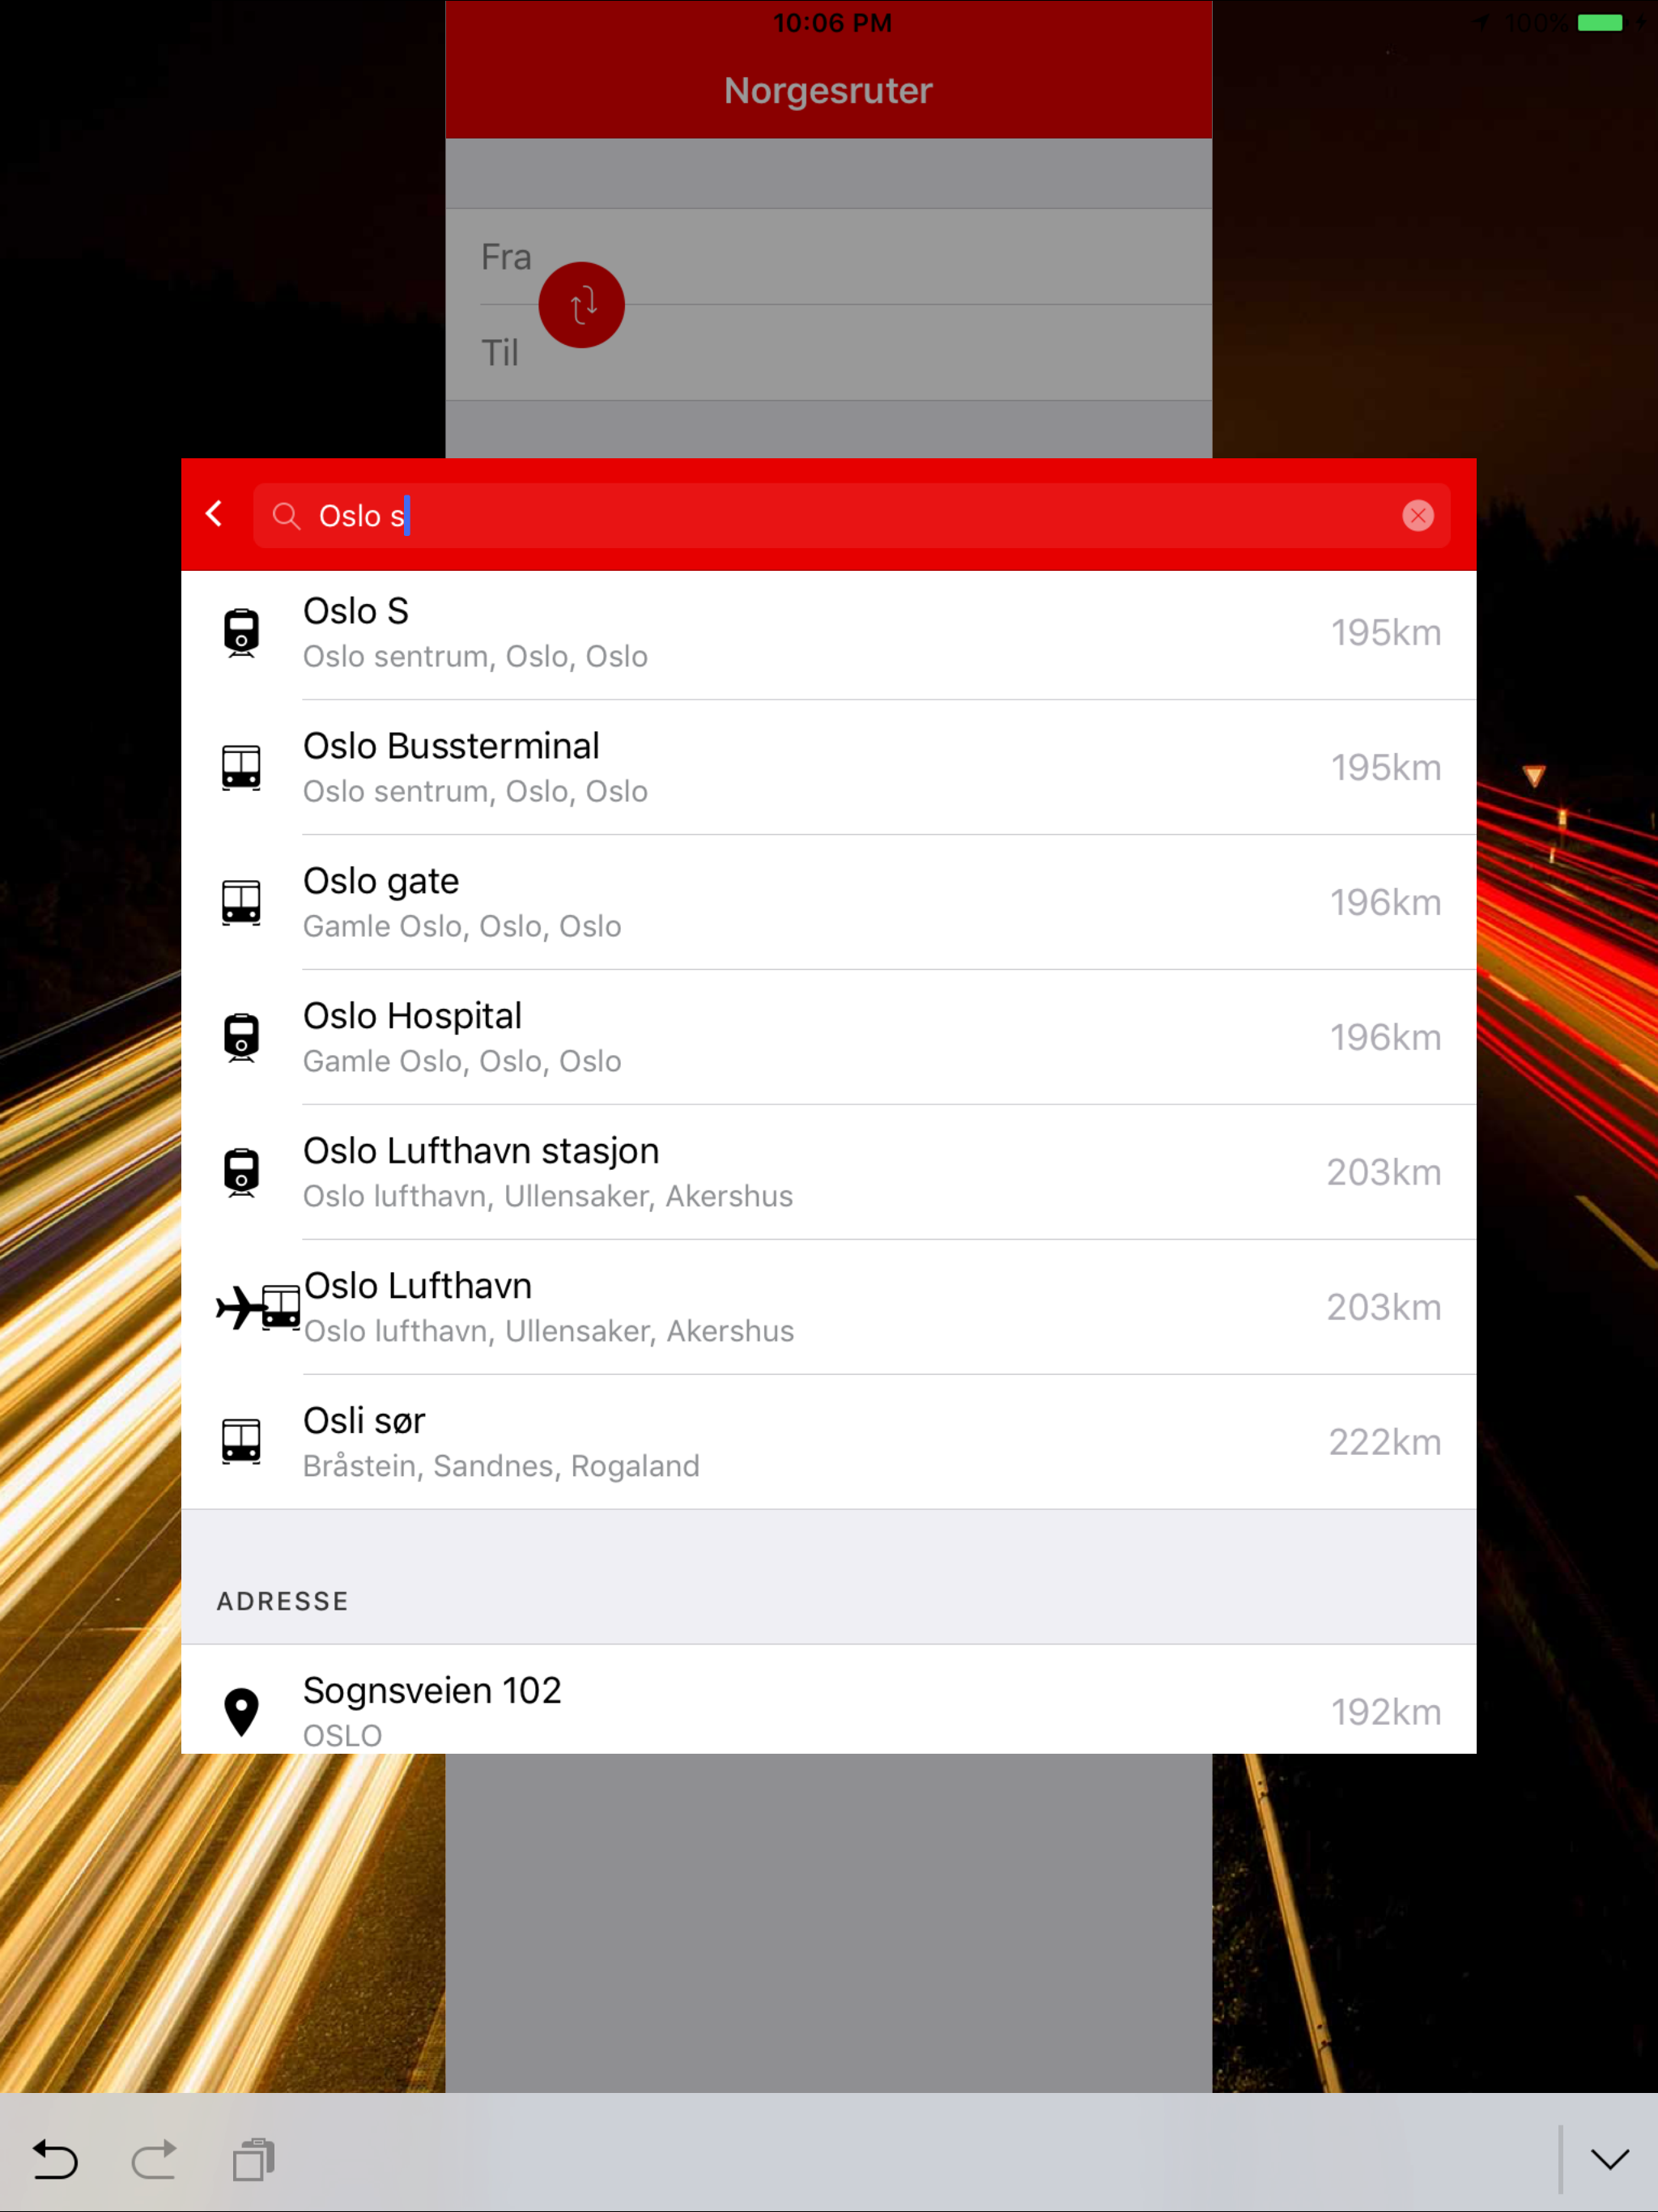Screen dimensions: 1658x2212
Task: Tap the keyboard undo arrow
Action: click(x=55, y=2159)
